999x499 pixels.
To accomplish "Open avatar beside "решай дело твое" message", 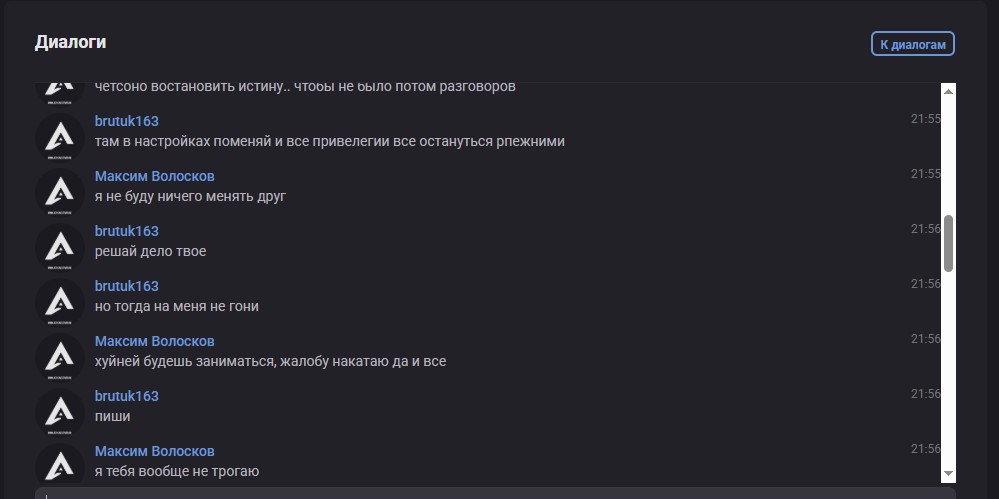I will pyautogui.click(x=60, y=246).
